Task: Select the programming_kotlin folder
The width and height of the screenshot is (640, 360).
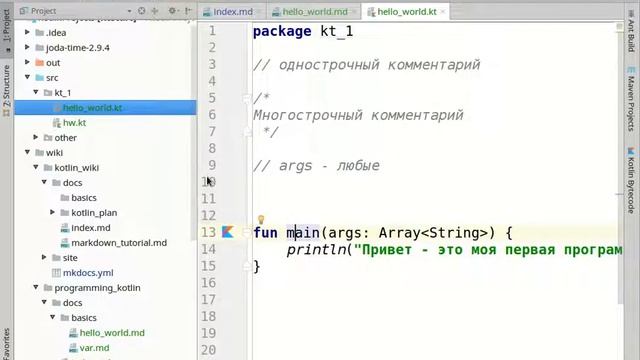Action: (x=97, y=288)
